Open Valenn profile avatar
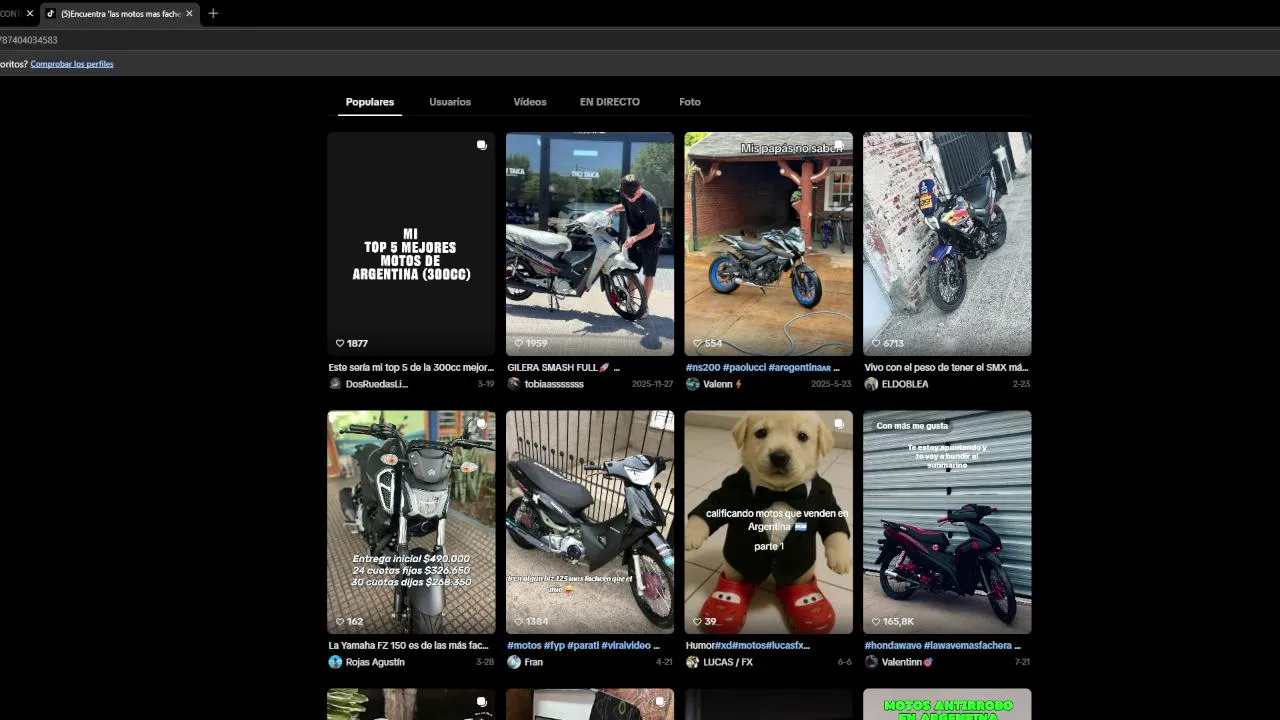1280x720 pixels. pyautogui.click(x=692, y=384)
